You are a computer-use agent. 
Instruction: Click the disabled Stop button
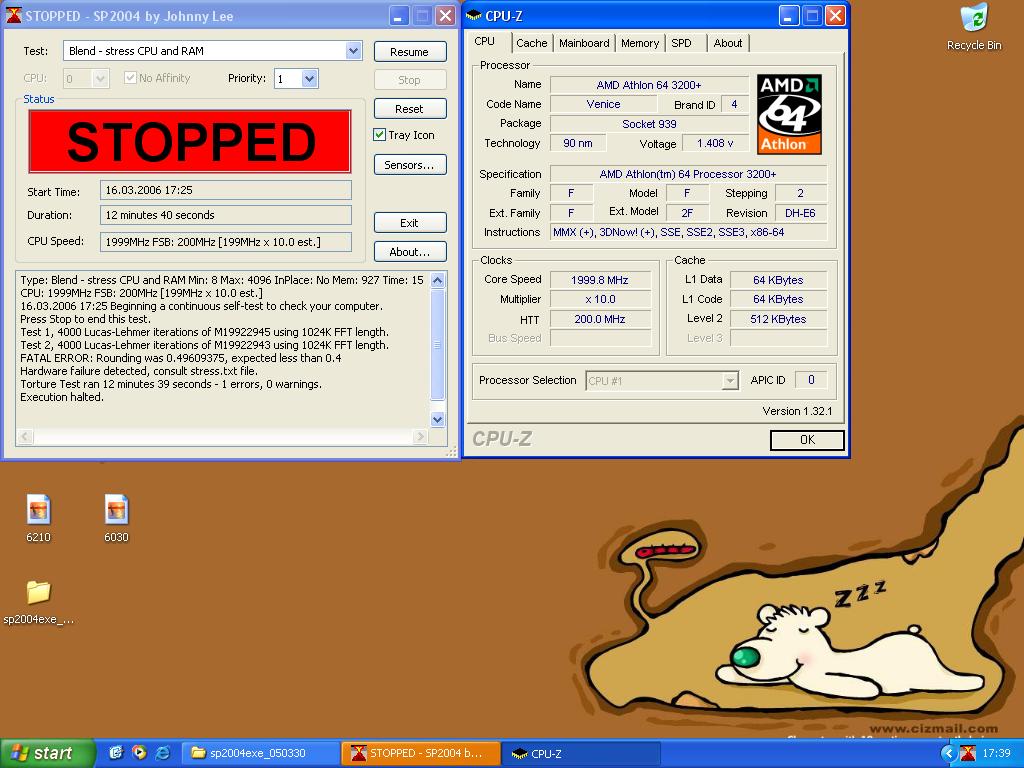tap(409, 80)
